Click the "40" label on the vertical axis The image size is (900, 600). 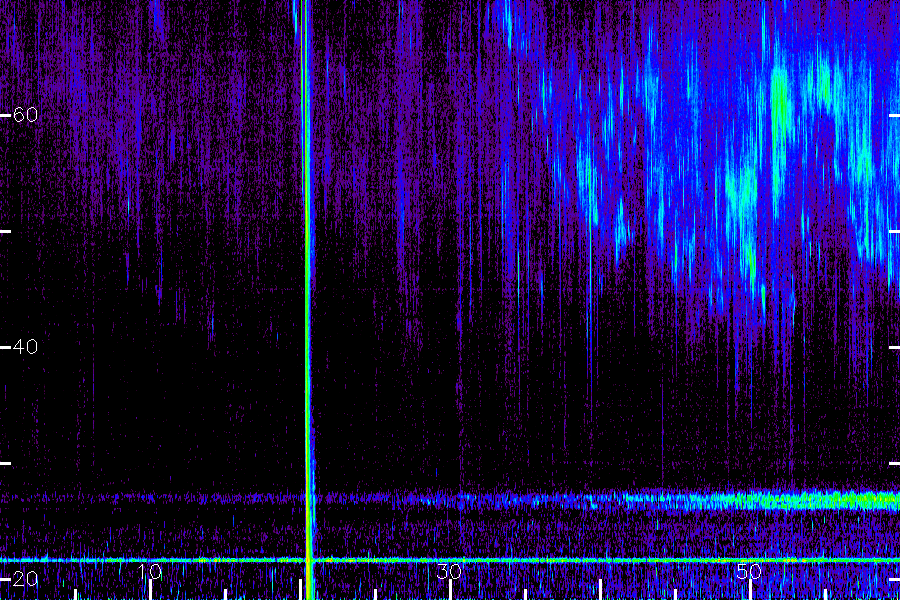click(x=25, y=347)
